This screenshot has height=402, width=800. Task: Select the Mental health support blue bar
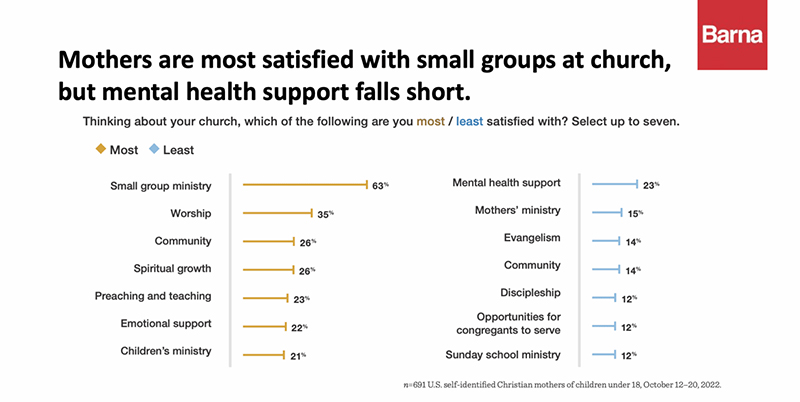pyautogui.click(x=614, y=184)
